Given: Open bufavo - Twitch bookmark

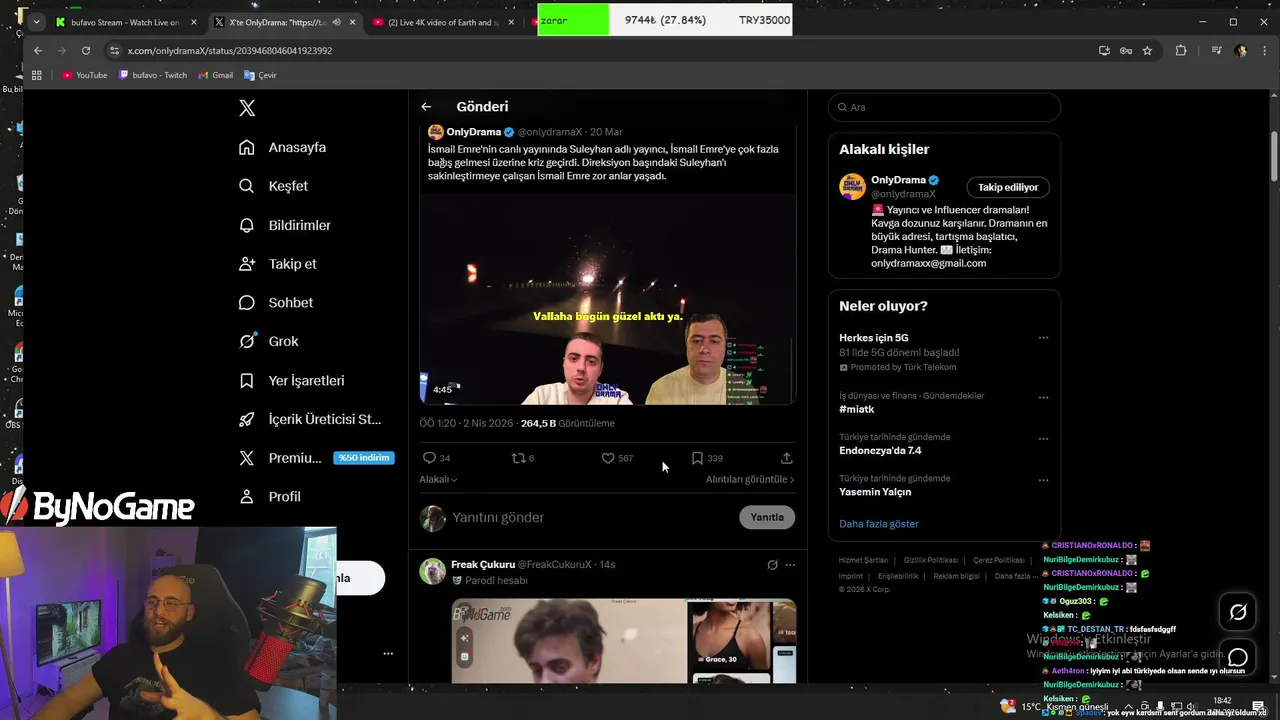Looking at the screenshot, I should (x=153, y=75).
